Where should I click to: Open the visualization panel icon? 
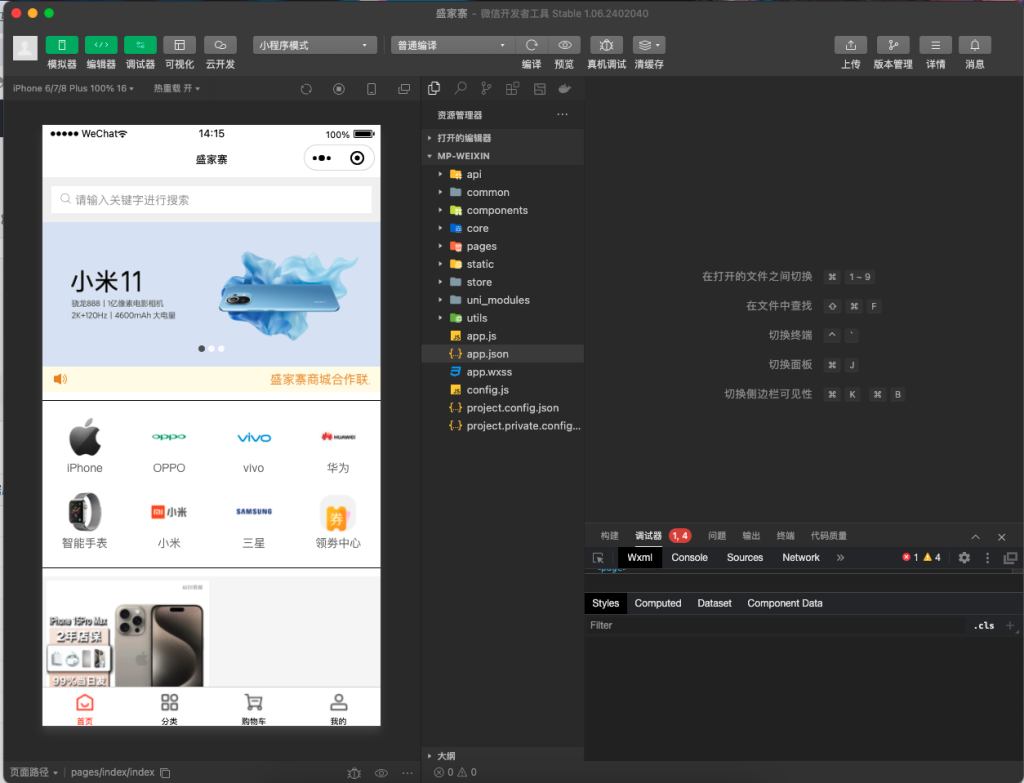point(180,45)
